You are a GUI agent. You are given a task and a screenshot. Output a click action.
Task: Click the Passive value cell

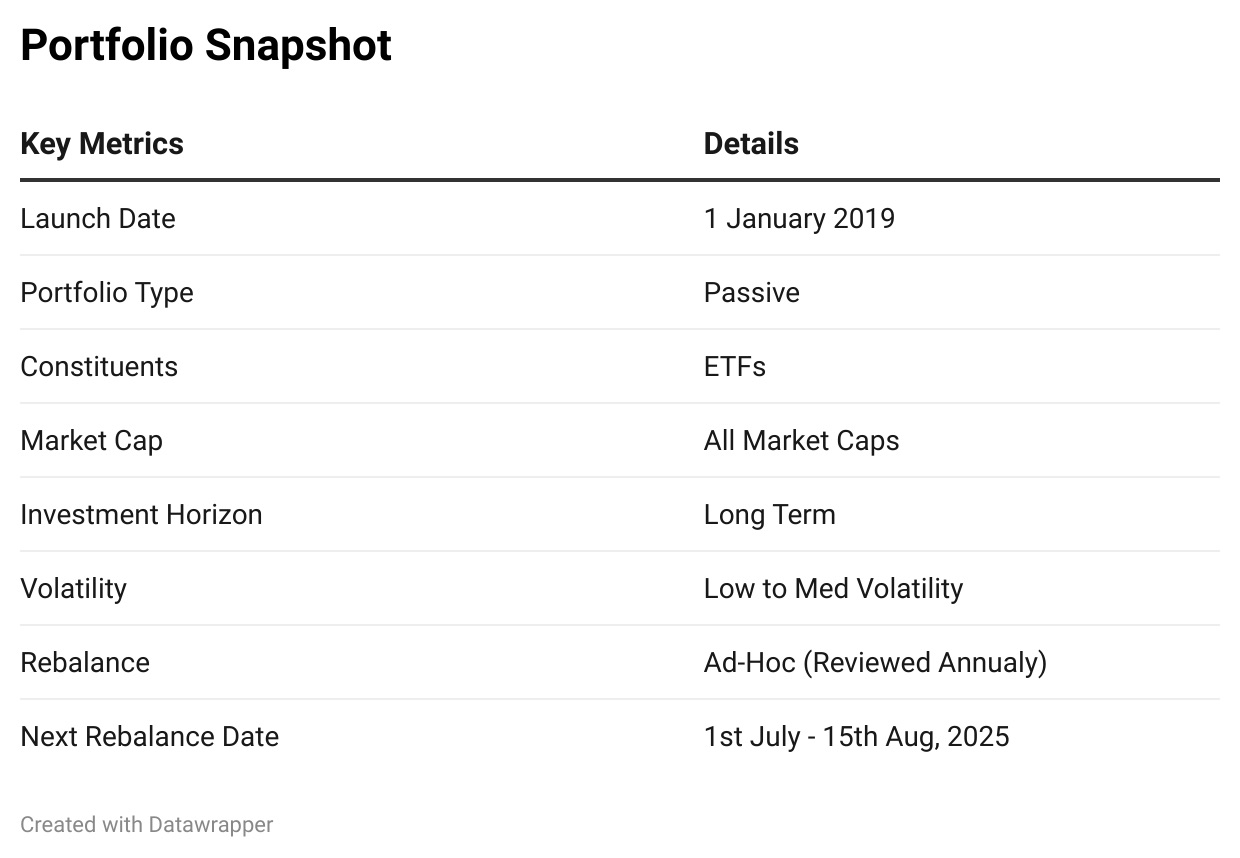point(752,292)
